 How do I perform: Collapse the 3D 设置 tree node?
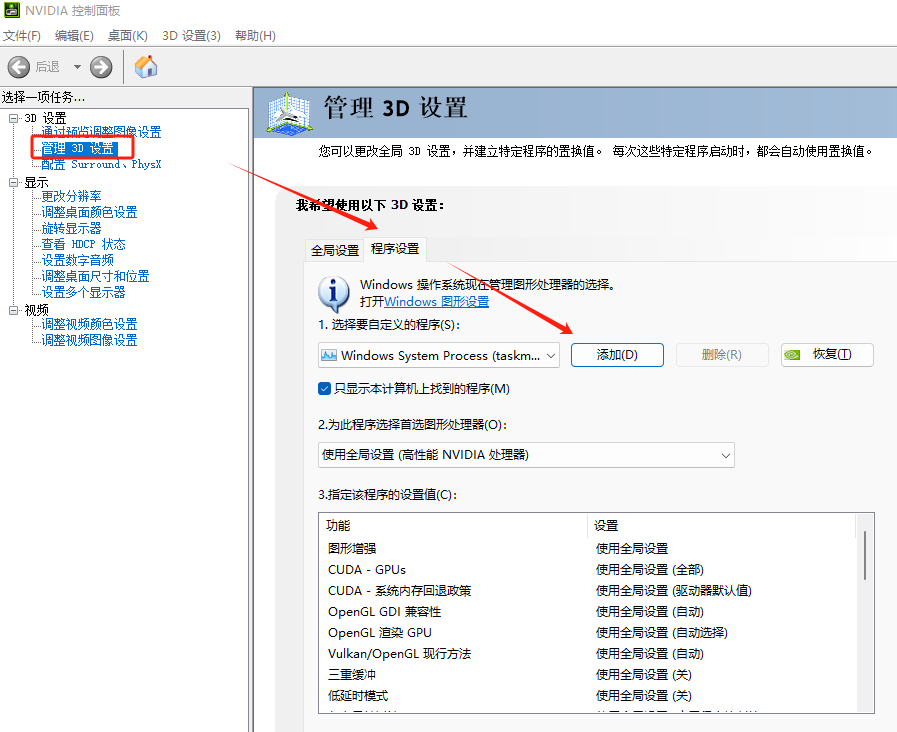pos(13,118)
